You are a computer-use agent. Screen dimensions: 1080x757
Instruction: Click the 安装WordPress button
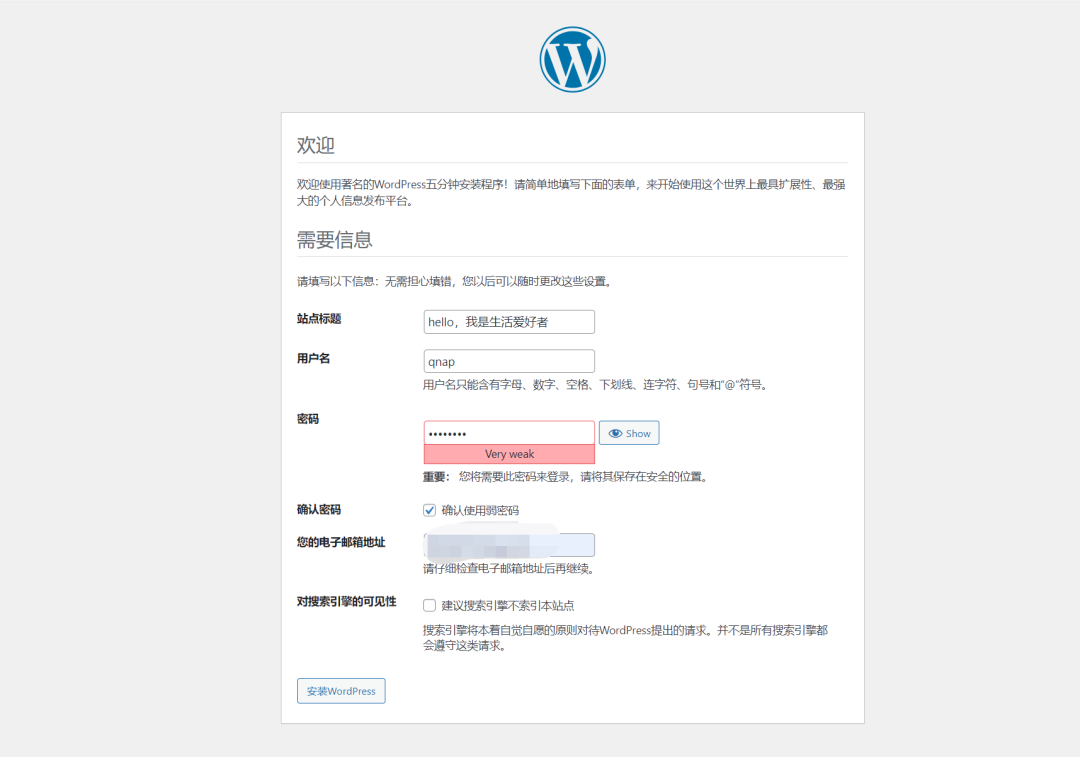click(x=341, y=691)
